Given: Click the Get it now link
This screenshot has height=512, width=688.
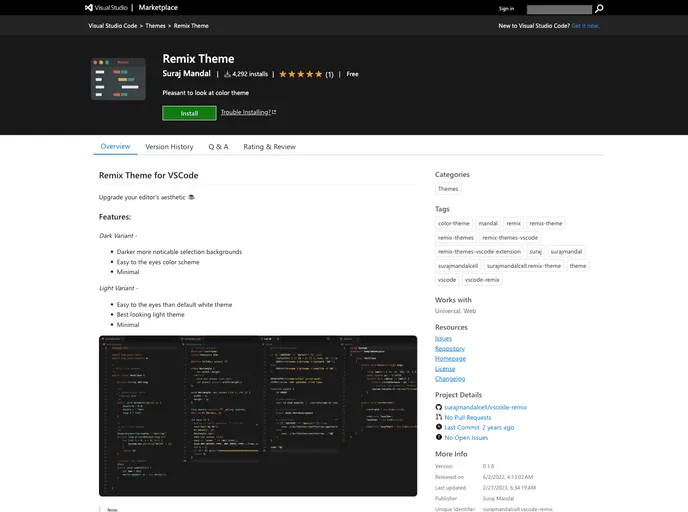Looking at the screenshot, I should (585, 26).
